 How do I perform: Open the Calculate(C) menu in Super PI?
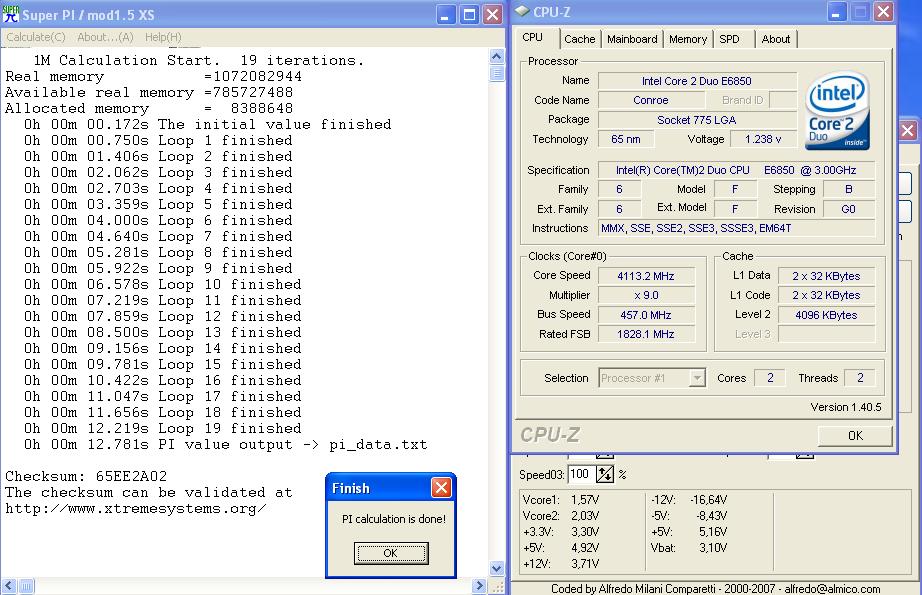point(36,37)
